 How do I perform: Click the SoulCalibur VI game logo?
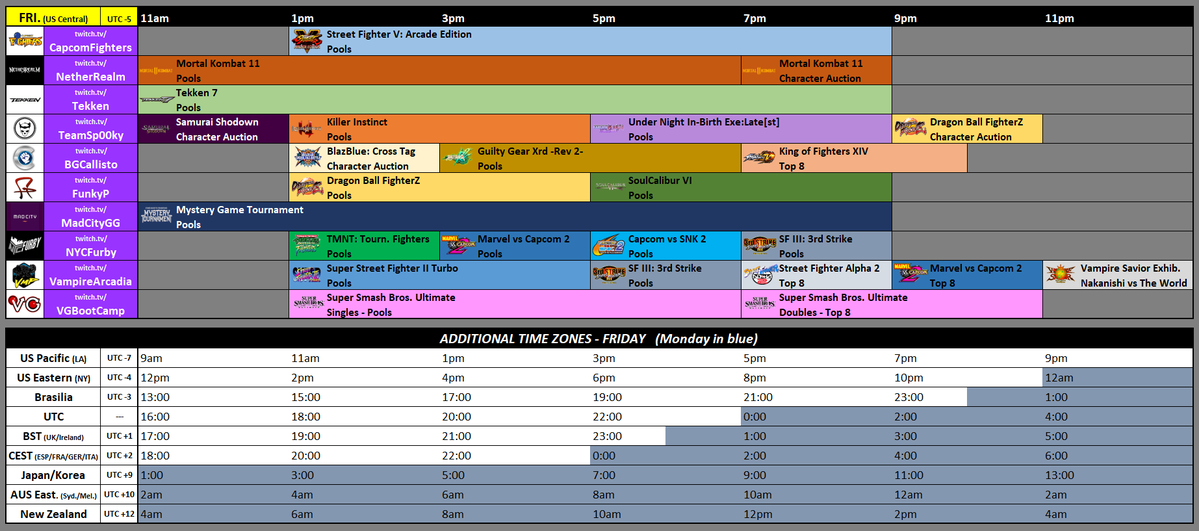pyautogui.click(x=608, y=187)
